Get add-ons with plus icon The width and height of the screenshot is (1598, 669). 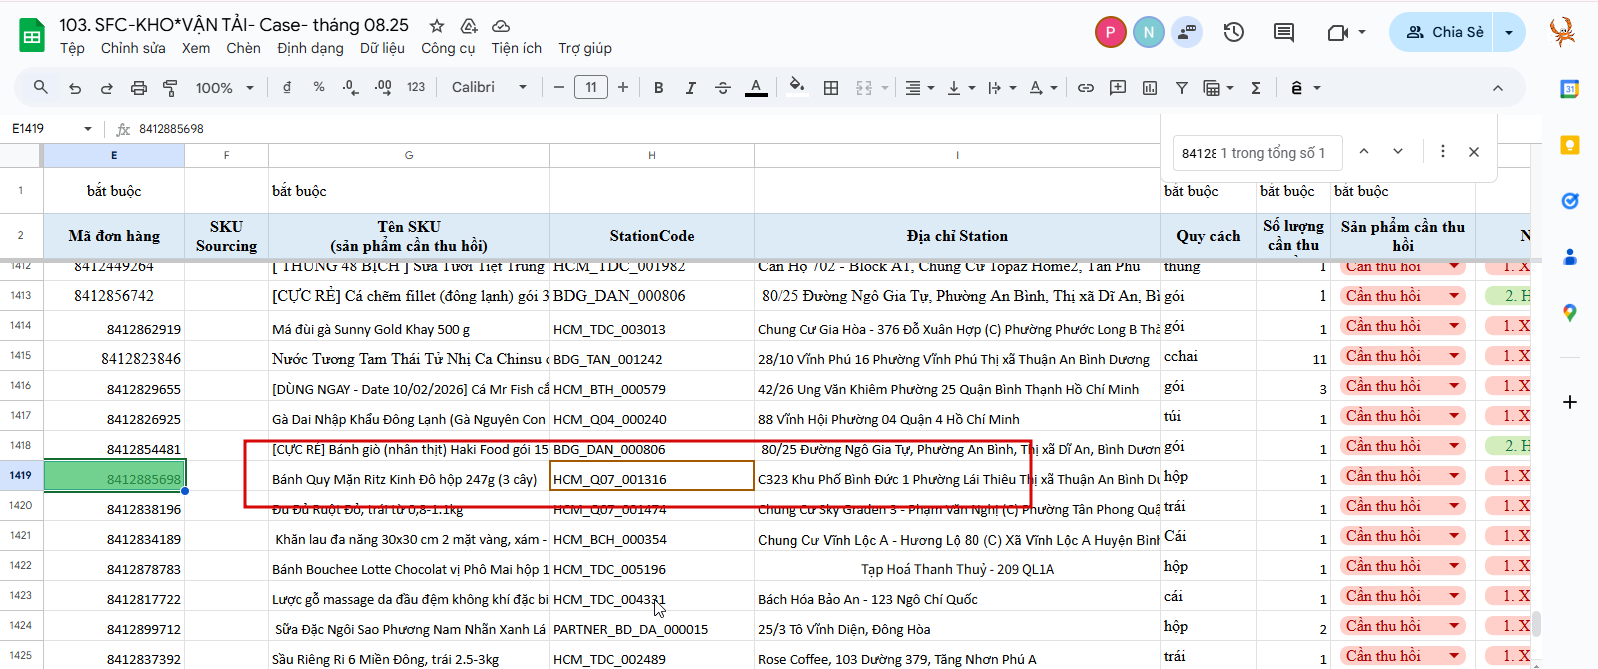tap(1570, 402)
